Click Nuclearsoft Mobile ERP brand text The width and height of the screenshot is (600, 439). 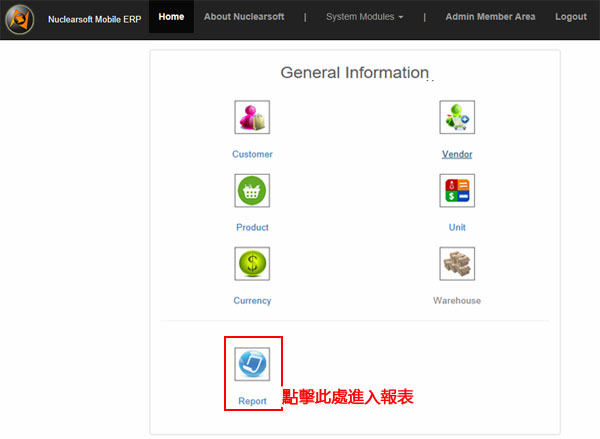[95, 19]
